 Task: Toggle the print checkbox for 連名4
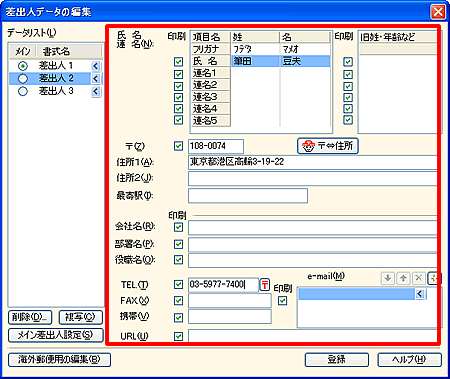178,109
